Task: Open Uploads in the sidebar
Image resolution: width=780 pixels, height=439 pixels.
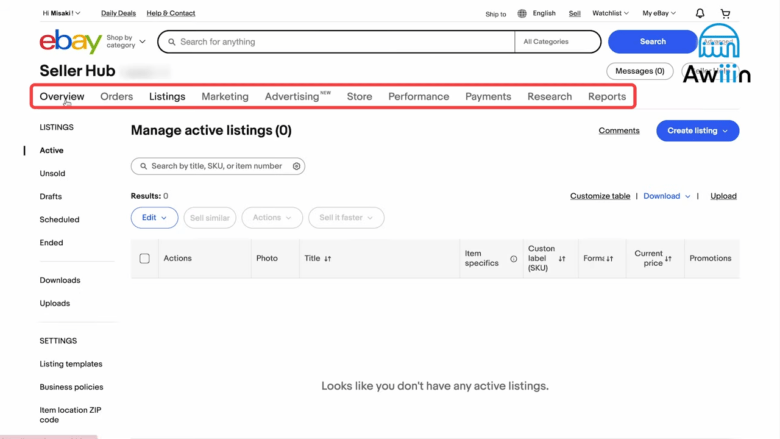Action: pyautogui.click(x=55, y=303)
